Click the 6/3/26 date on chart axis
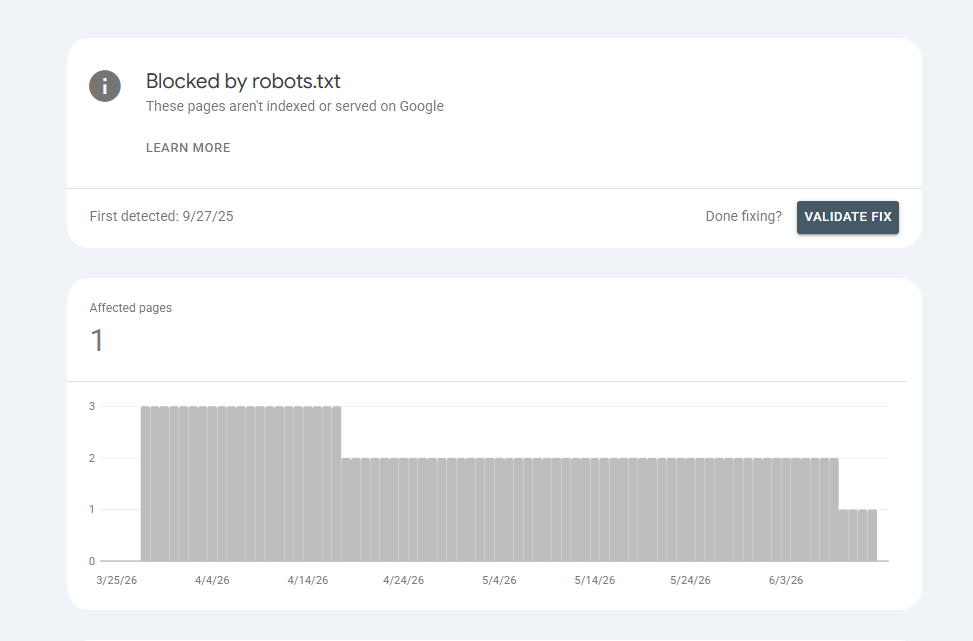 click(786, 580)
